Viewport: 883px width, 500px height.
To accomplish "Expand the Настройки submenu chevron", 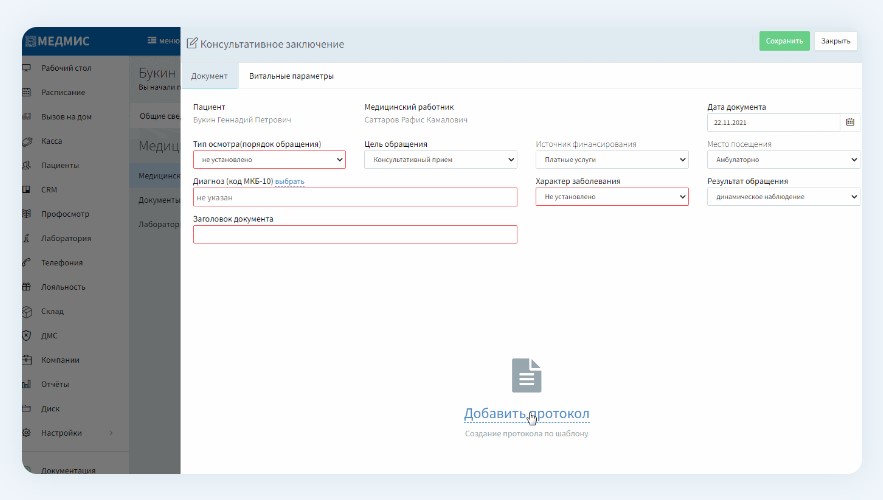I will (x=111, y=432).
